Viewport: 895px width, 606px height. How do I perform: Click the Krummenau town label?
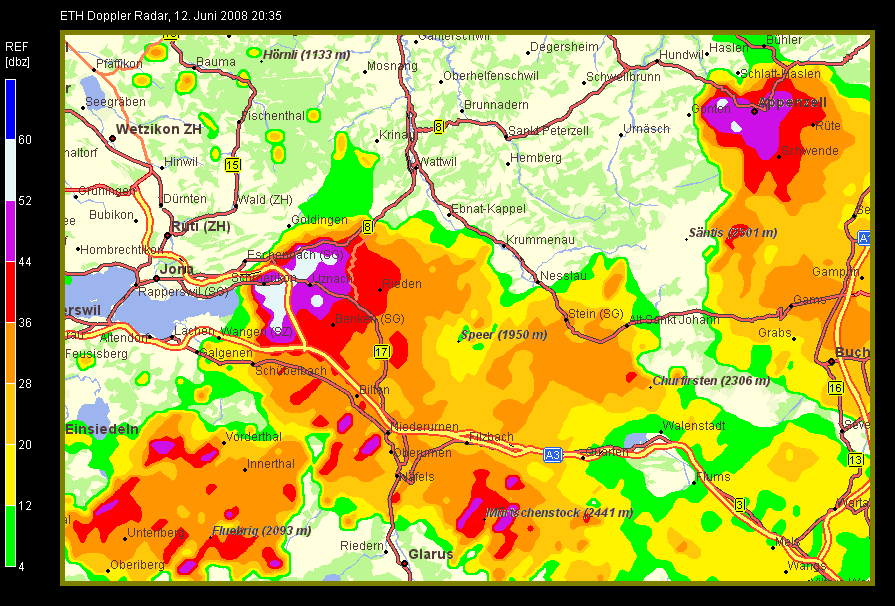tap(540, 240)
